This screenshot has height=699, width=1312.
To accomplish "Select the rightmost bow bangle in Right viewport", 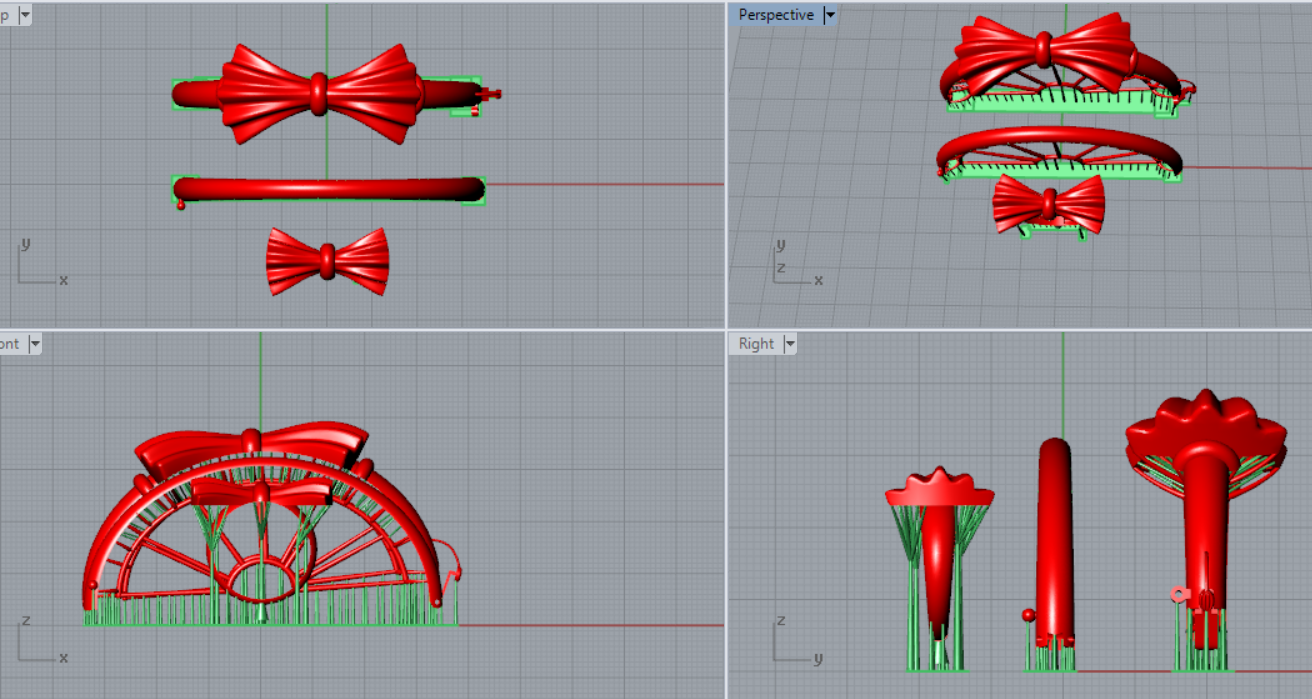I will click(1204, 500).
